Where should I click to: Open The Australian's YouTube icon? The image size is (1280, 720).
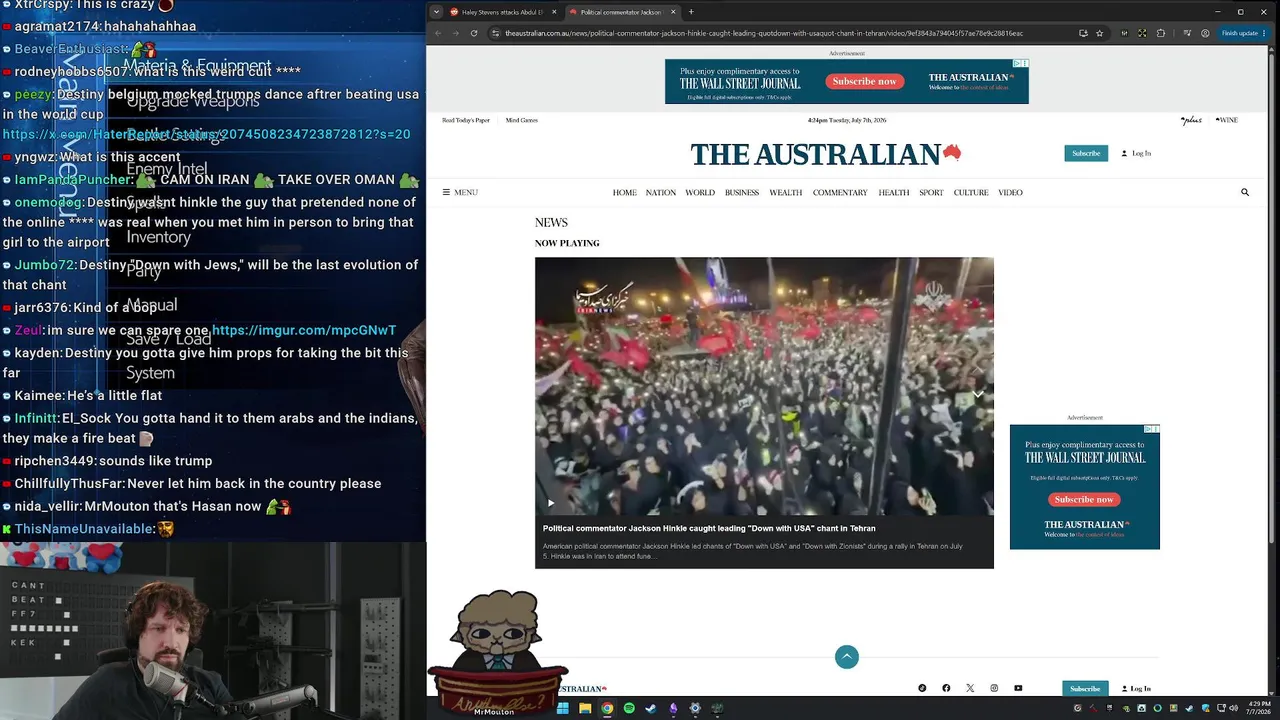tap(1018, 688)
